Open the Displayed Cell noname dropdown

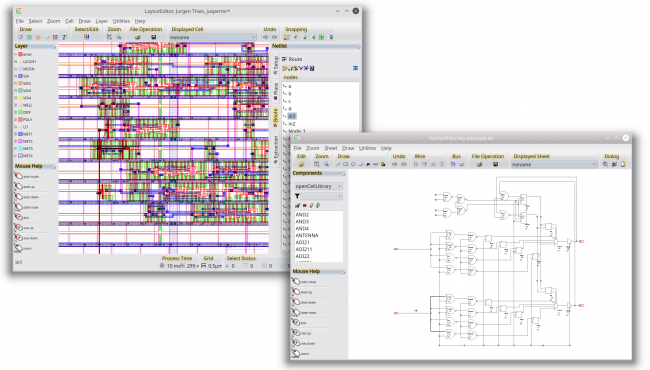point(212,37)
